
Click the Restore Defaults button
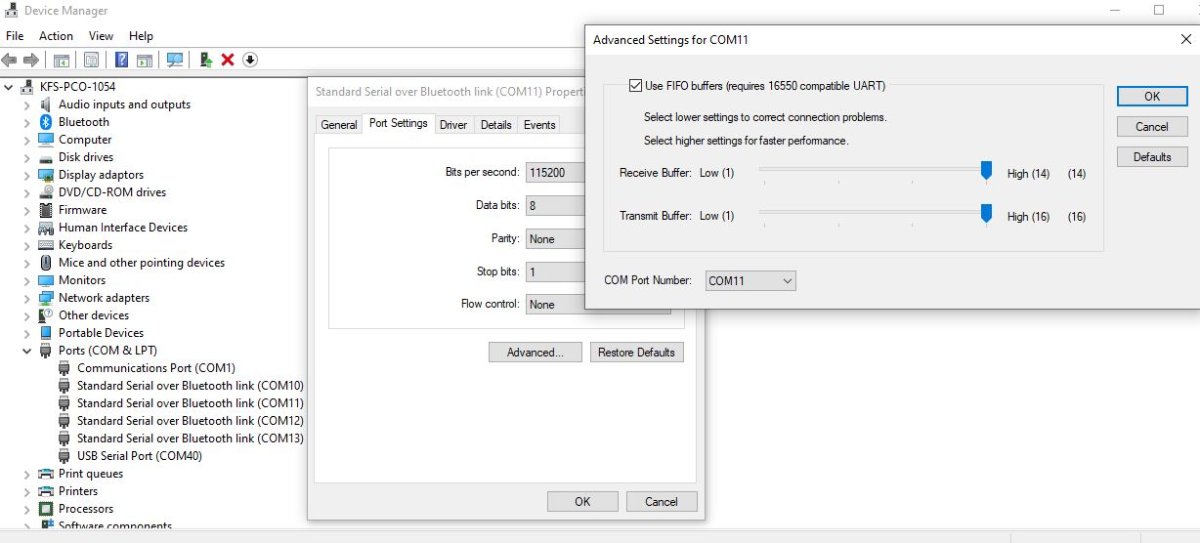[636, 352]
